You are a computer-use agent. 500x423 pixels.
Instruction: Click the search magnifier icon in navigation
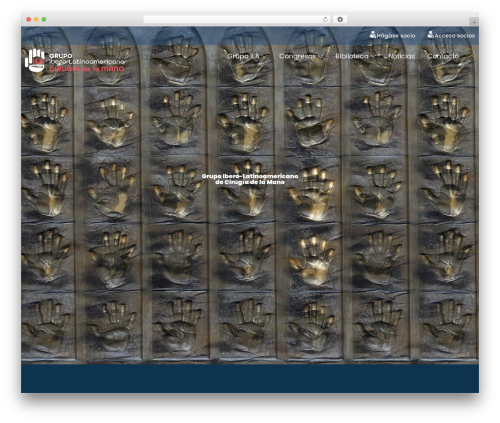470,54
